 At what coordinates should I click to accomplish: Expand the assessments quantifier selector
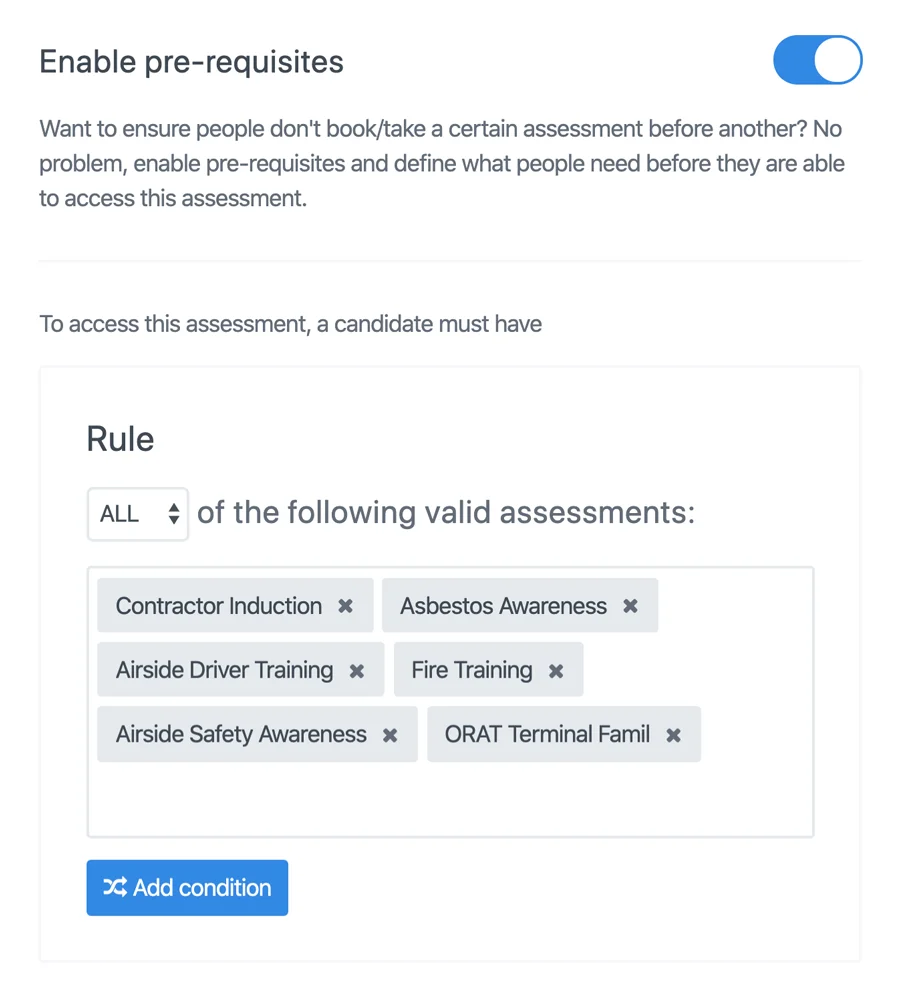point(137,513)
